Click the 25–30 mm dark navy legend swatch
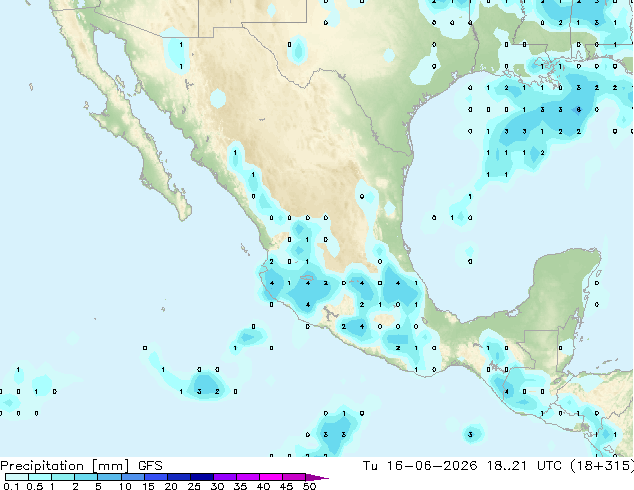634x490 pixels. [x=201, y=477]
